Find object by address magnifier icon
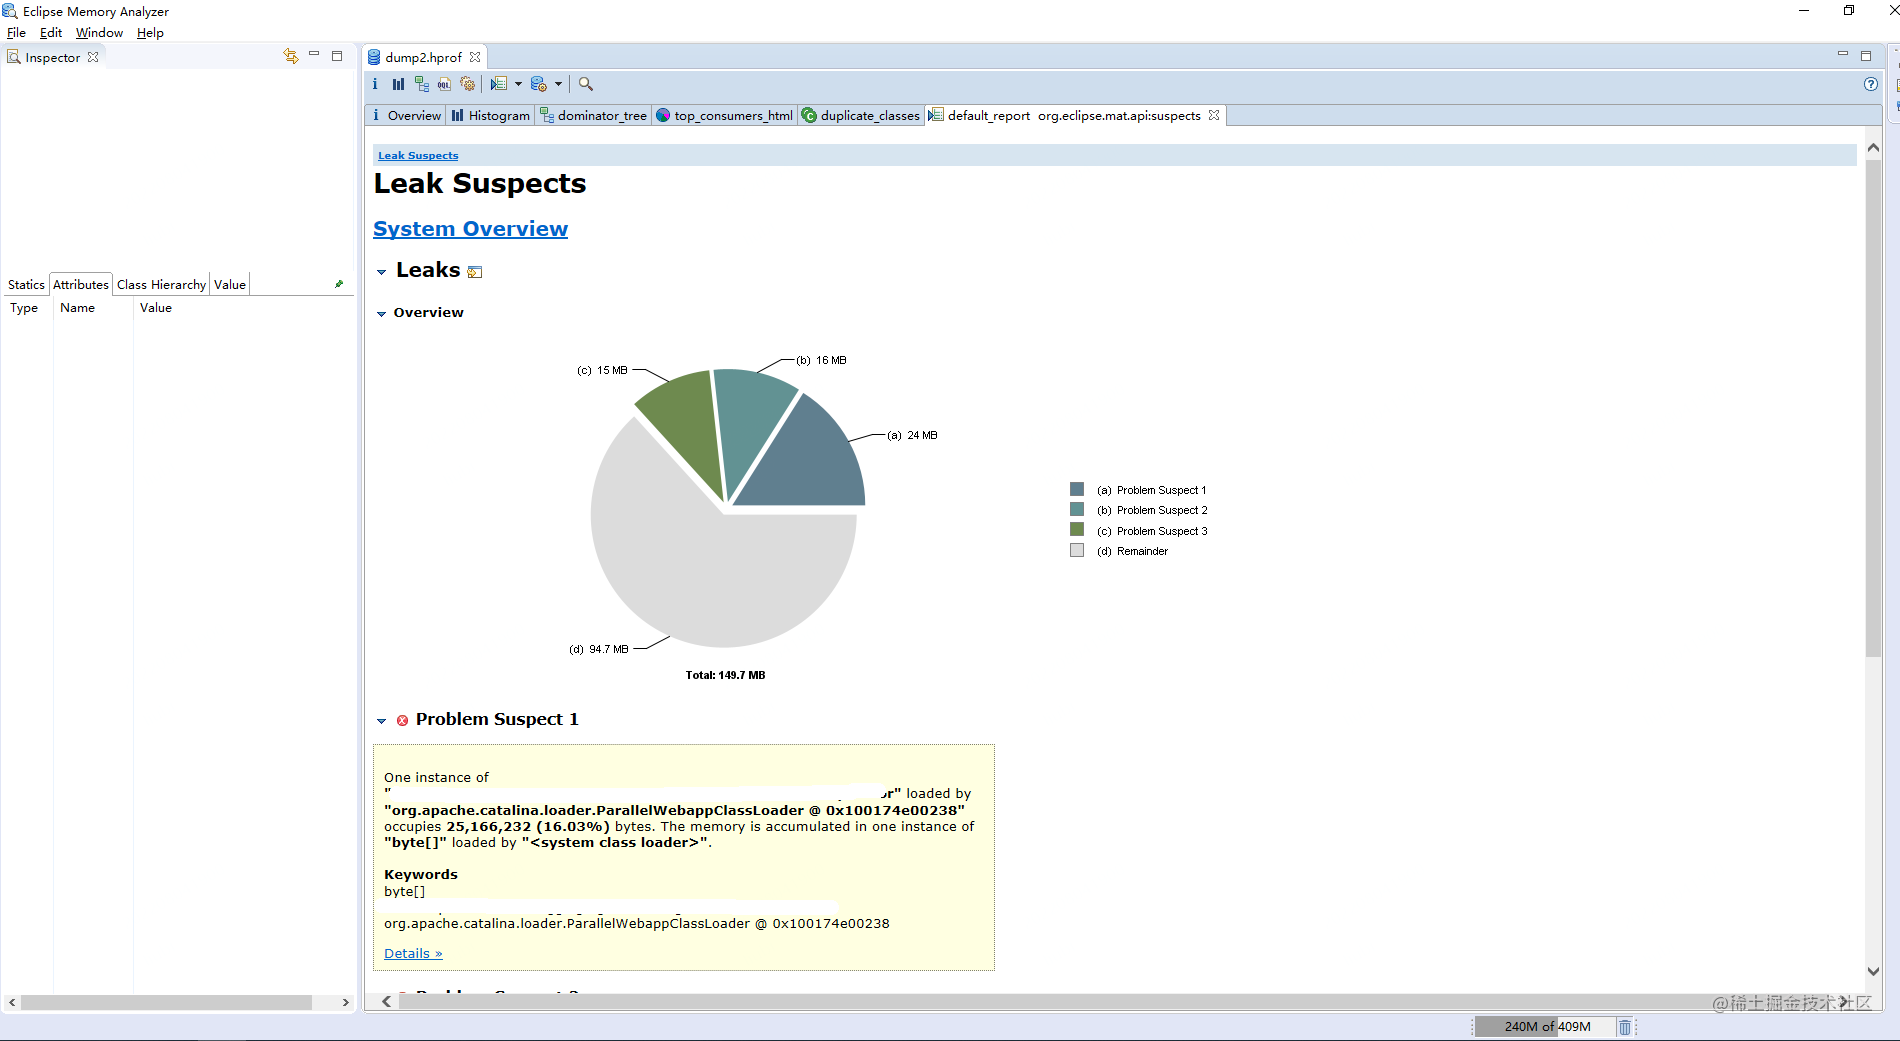1900x1041 pixels. 586,84
